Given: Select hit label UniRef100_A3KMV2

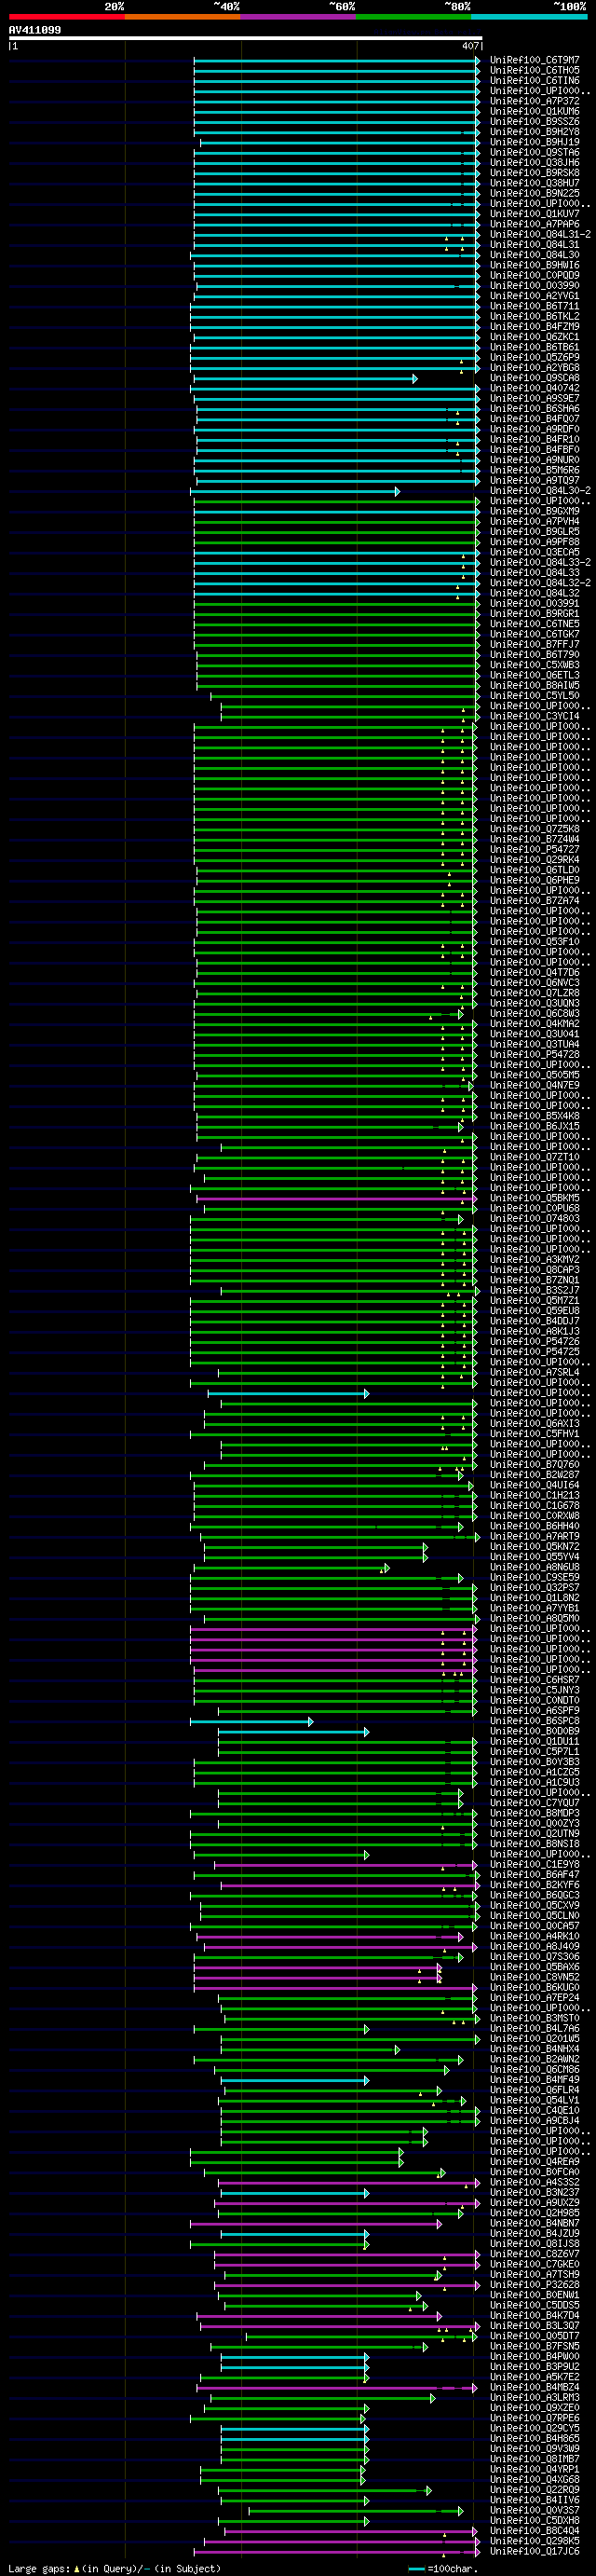Looking at the screenshot, I should (x=534, y=1259).
